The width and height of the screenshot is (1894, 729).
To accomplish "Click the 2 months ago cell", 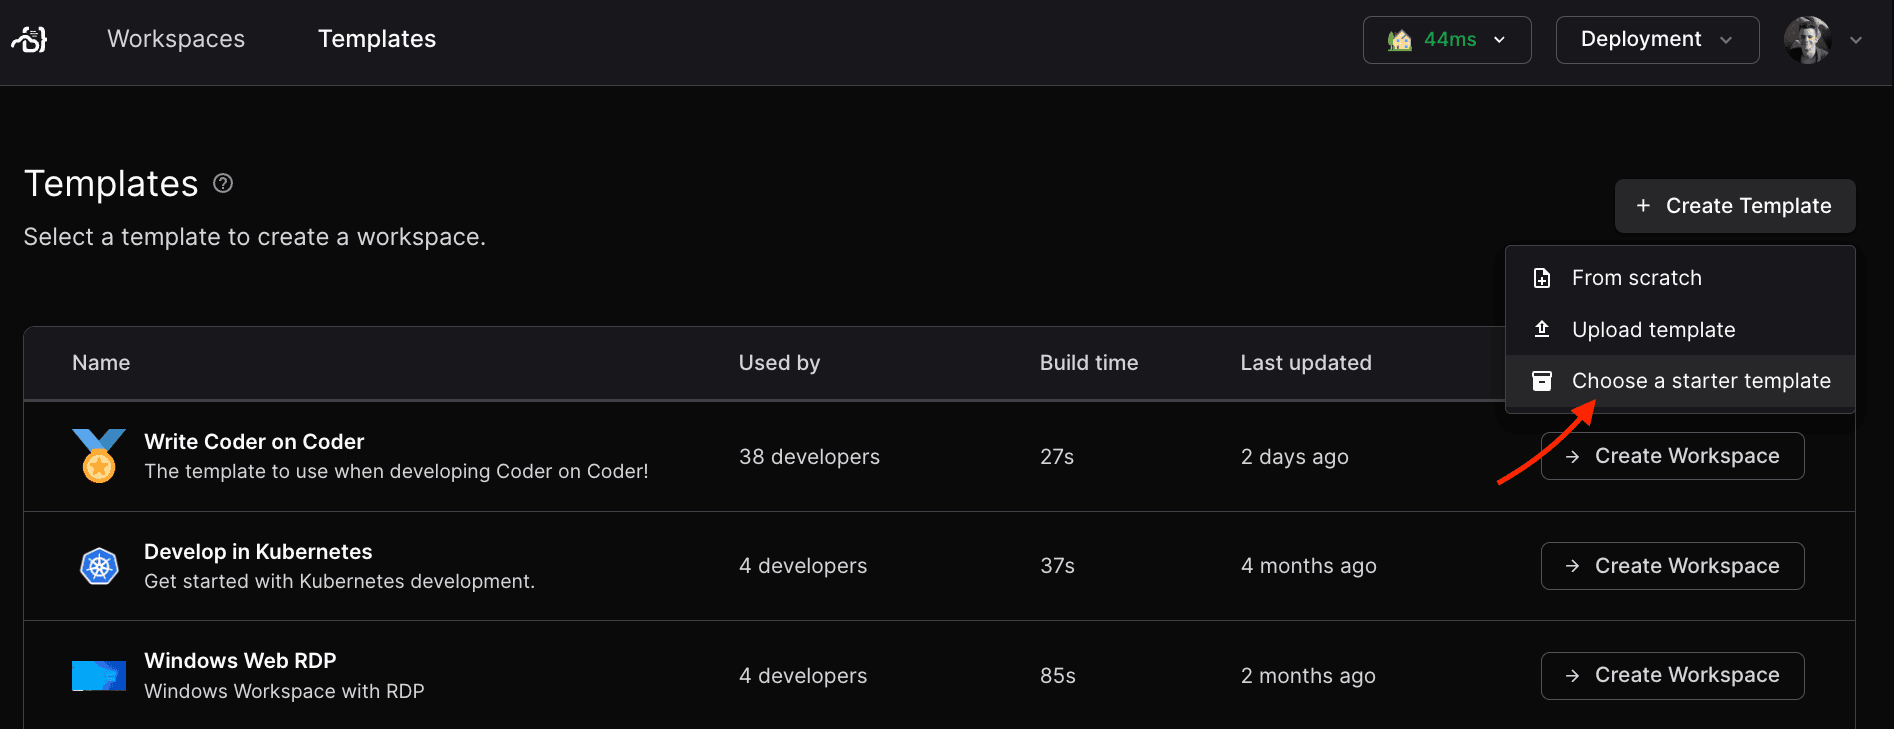I will coord(1308,676).
